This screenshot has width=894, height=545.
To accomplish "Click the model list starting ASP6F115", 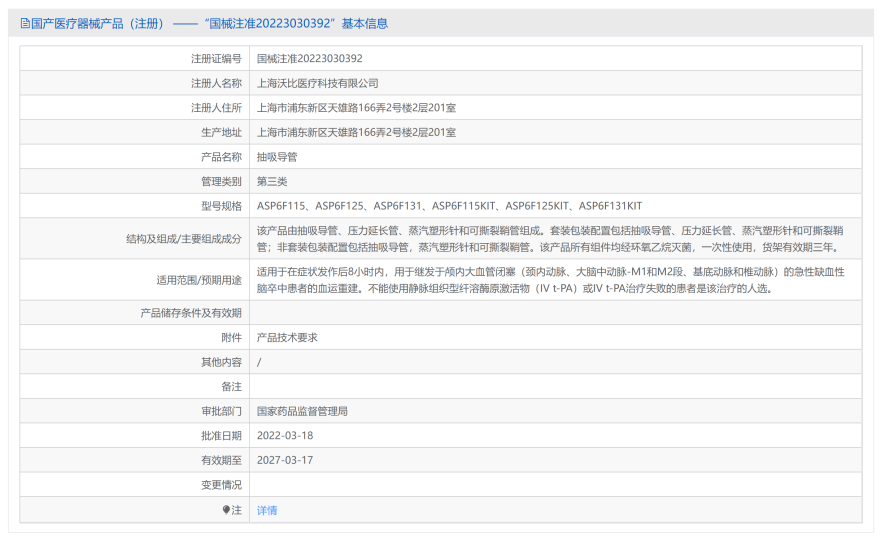I will pos(449,206).
